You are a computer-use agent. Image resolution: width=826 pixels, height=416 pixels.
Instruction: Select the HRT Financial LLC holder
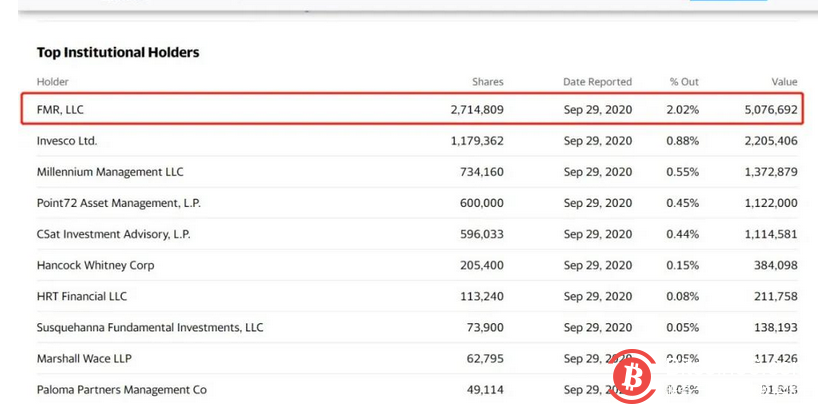coord(82,296)
